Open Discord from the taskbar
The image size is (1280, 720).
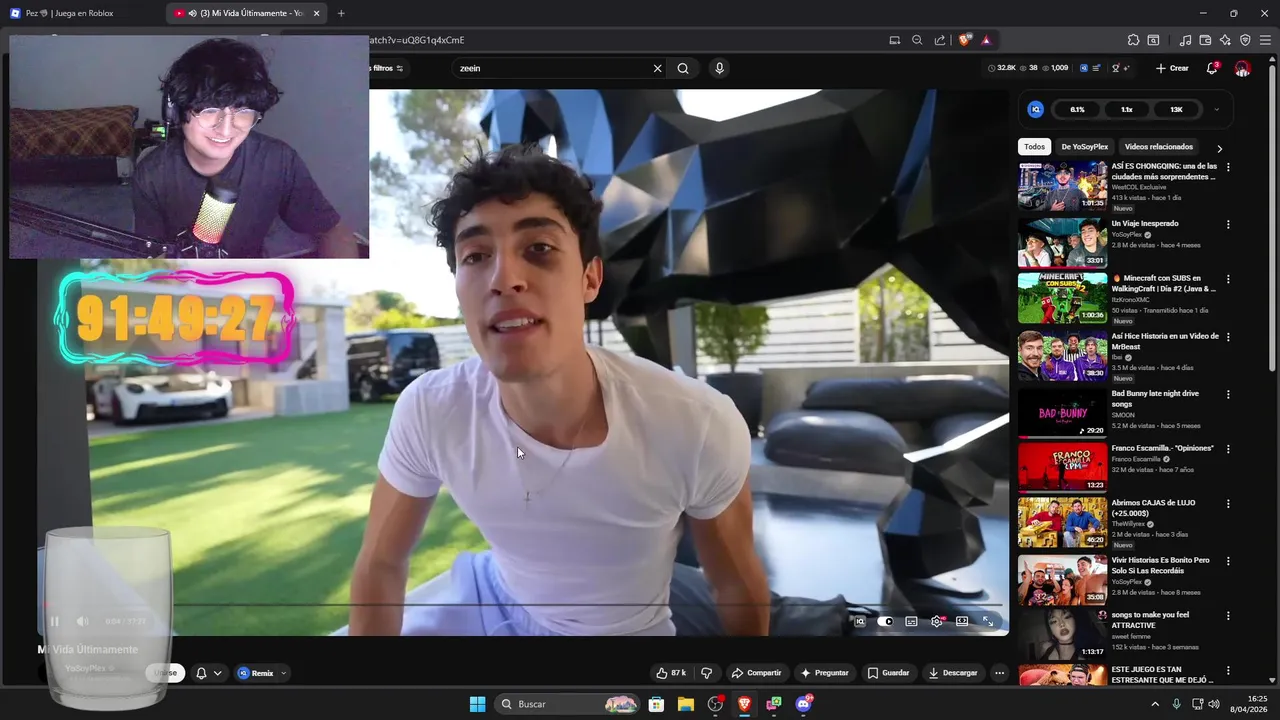[804, 704]
